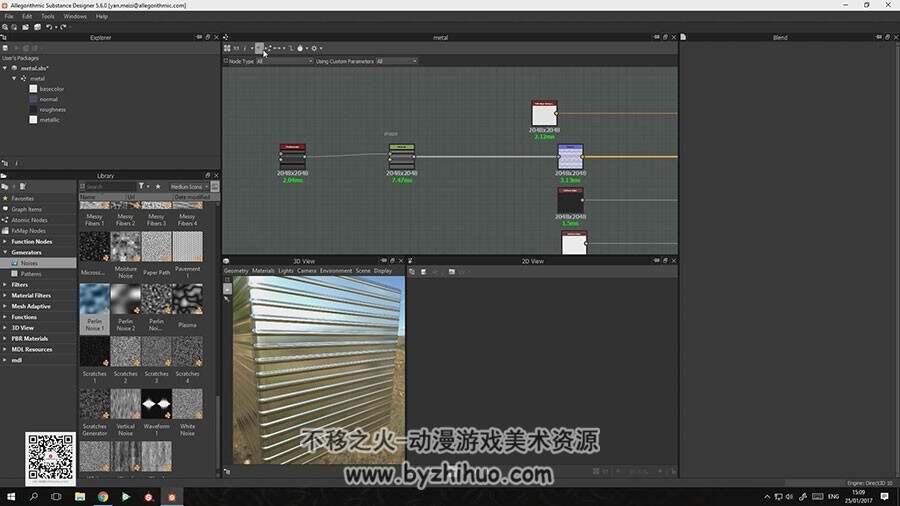Select the Perlin Noise 2 thumbnail
Viewport: 900px width, 506px height.
(x=126, y=299)
